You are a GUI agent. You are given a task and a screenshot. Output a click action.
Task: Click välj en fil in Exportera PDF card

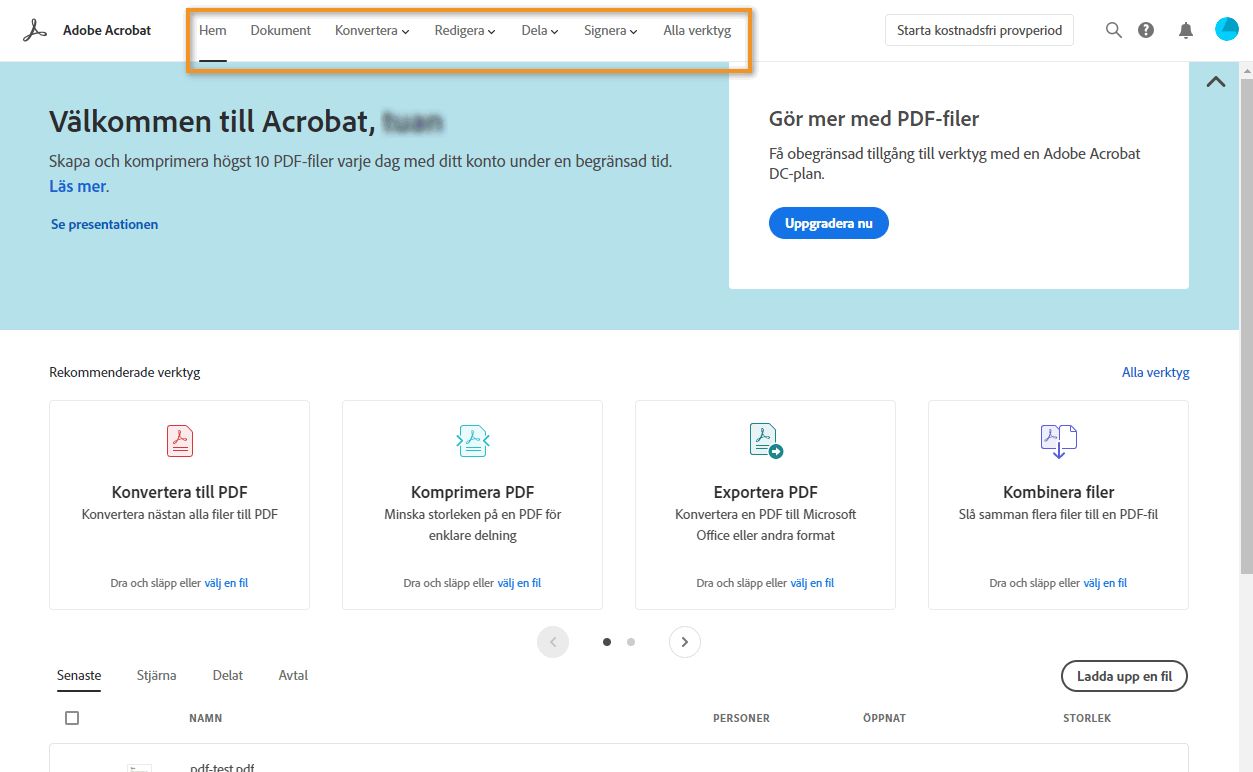[812, 583]
